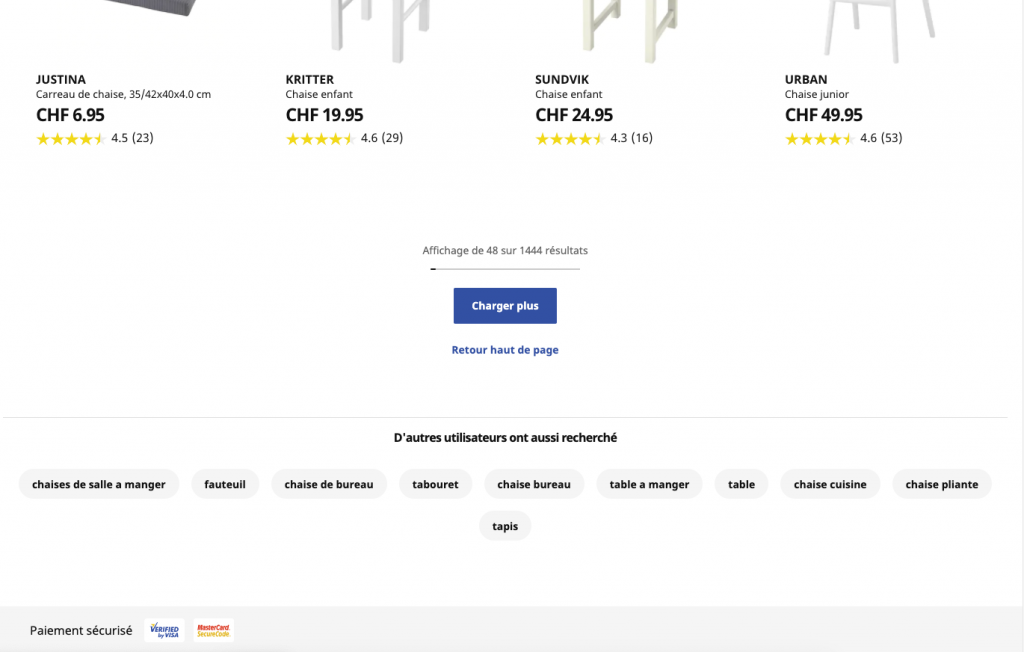Select the 'chaises de salle a manger' suggestion
Image resolution: width=1024 pixels, height=652 pixels.
[99, 484]
